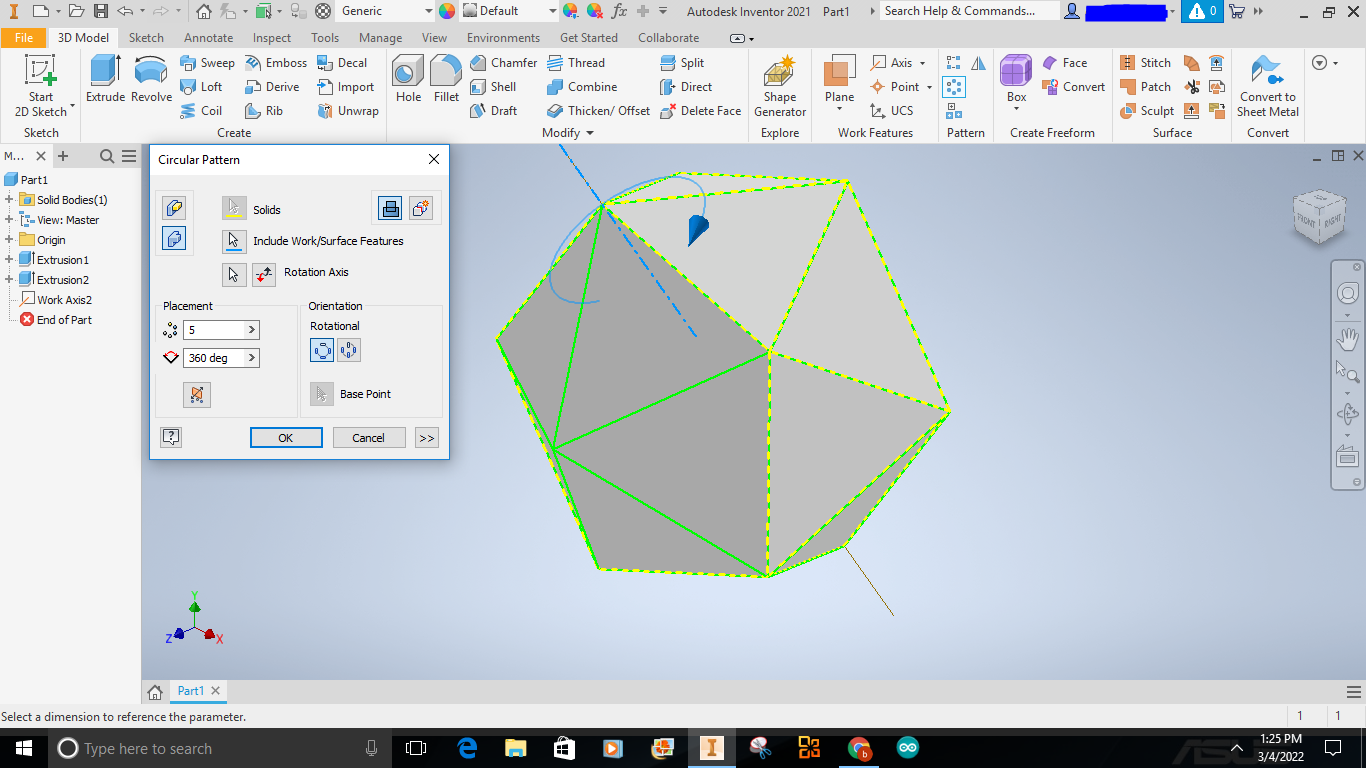Image resolution: width=1366 pixels, height=768 pixels.
Task: Click the Search Help & Commands box
Action: coord(970,11)
